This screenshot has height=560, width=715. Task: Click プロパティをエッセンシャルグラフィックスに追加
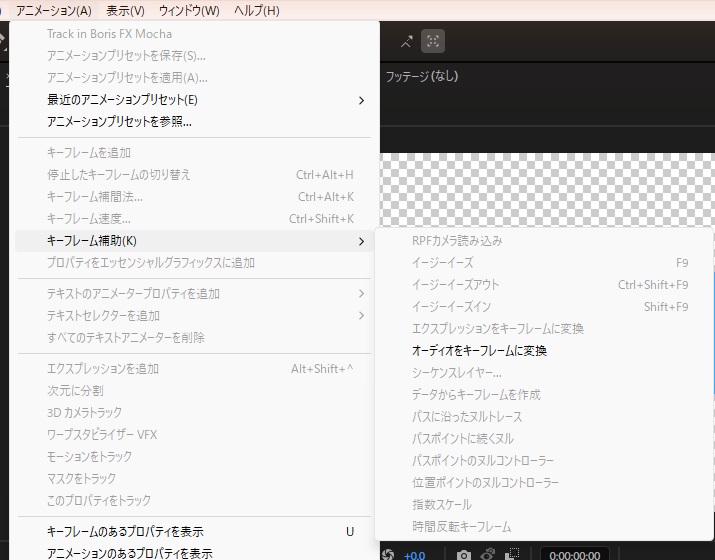click(x=194, y=263)
